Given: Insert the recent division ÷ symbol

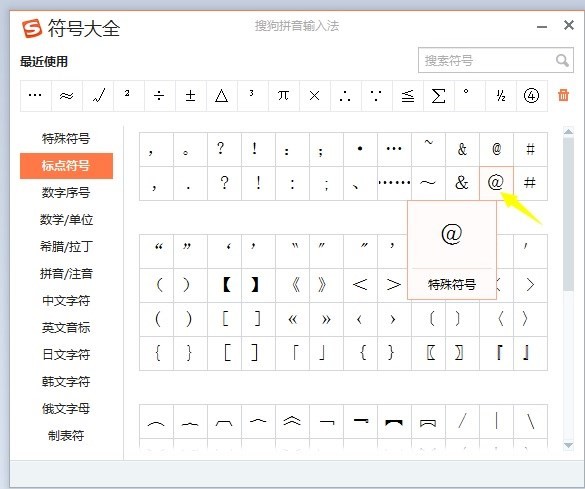Looking at the screenshot, I should pyautogui.click(x=160, y=96).
